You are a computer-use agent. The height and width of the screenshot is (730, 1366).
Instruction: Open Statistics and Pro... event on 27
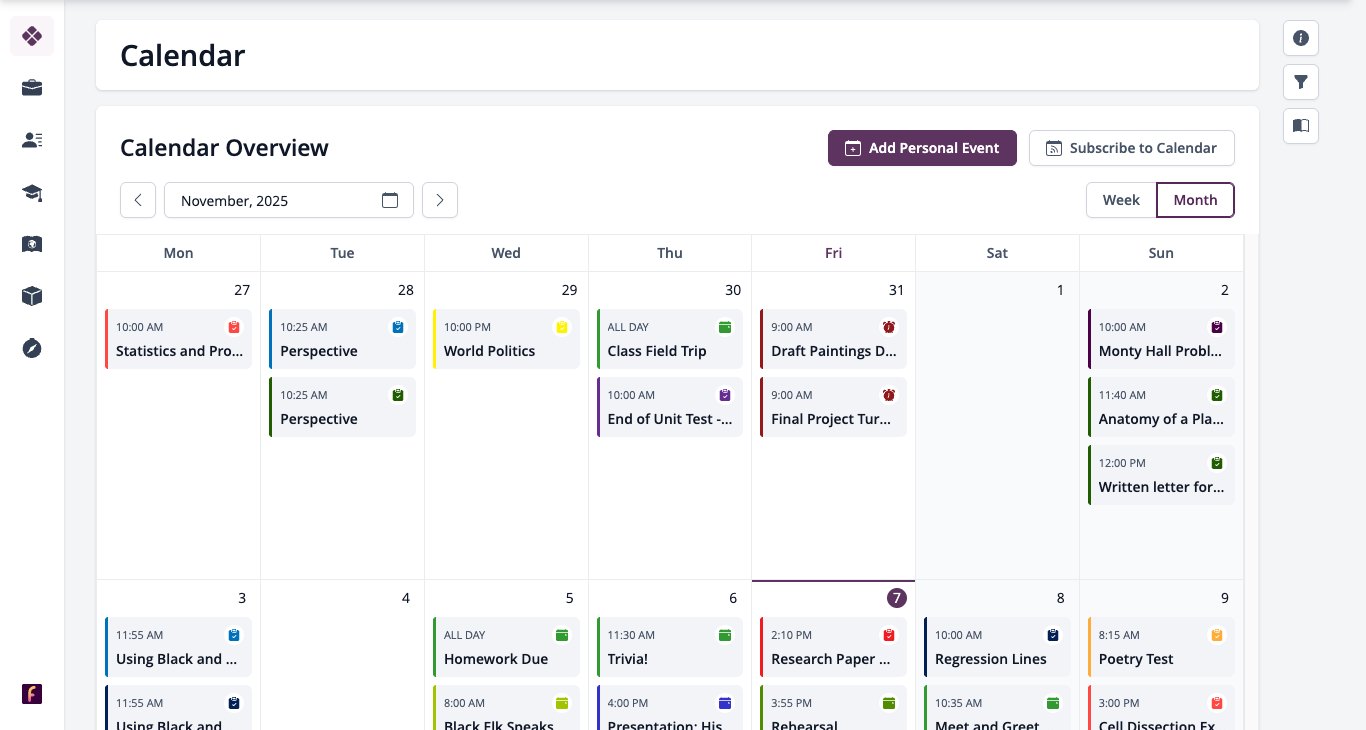tap(179, 339)
